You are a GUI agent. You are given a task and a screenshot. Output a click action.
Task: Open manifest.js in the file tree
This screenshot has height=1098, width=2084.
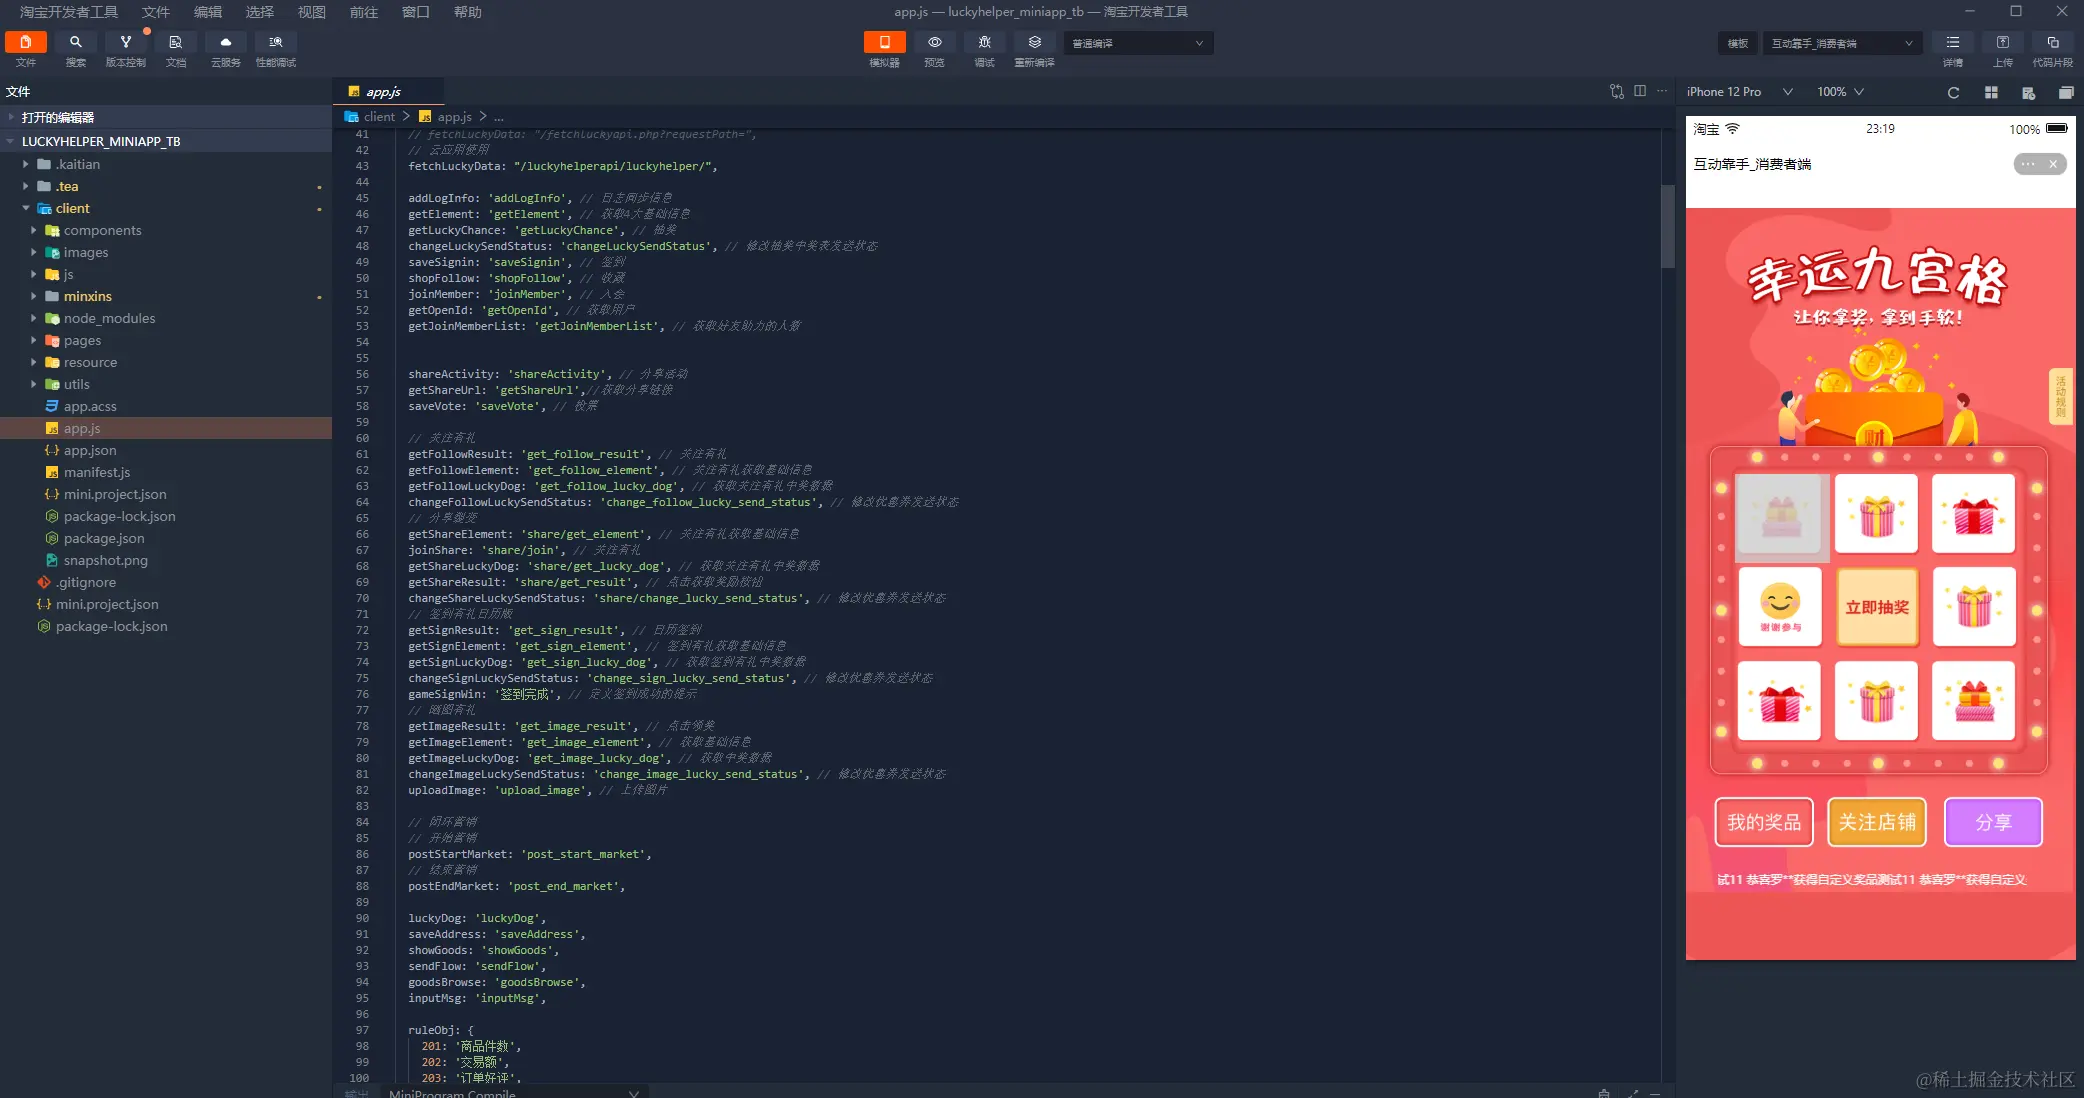click(x=96, y=472)
